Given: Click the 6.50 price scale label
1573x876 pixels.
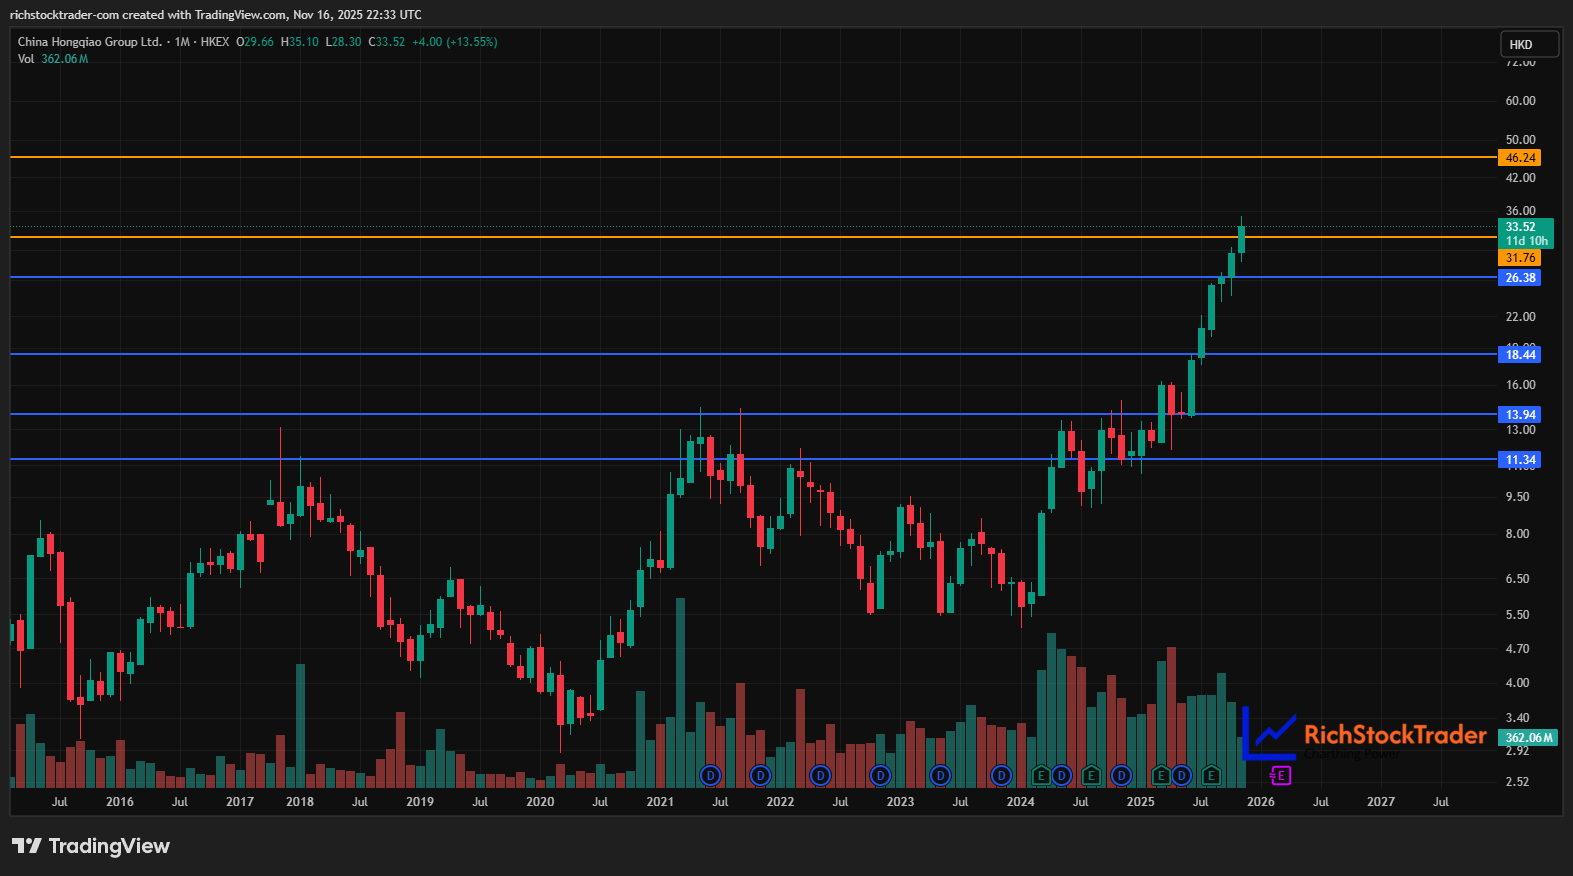Looking at the screenshot, I should 1518,579.
